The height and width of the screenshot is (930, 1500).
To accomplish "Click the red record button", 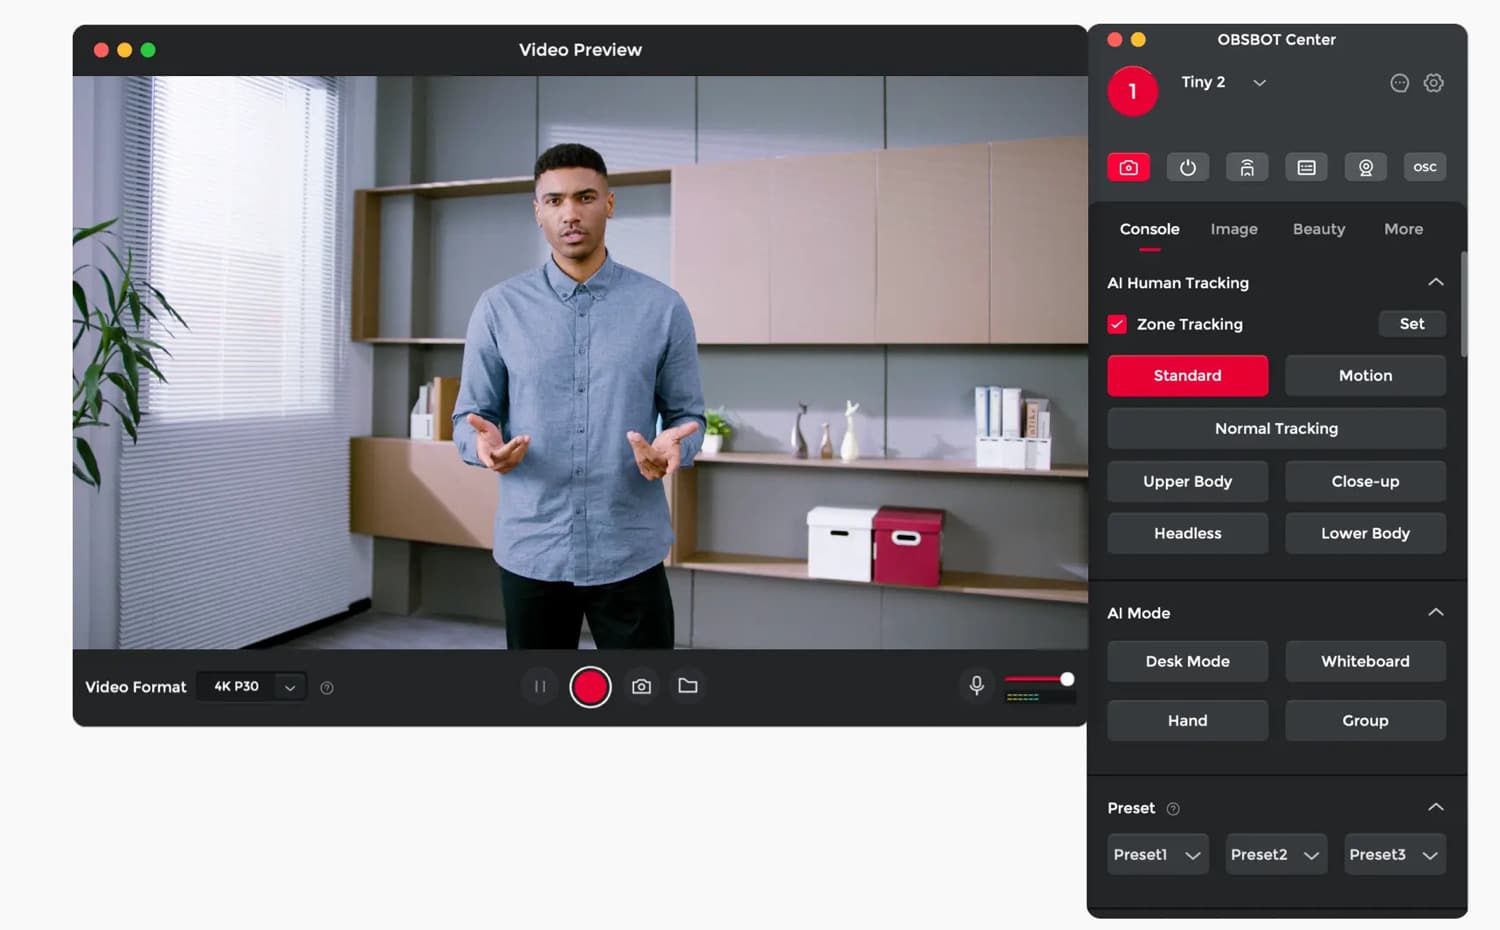I will pos(590,687).
